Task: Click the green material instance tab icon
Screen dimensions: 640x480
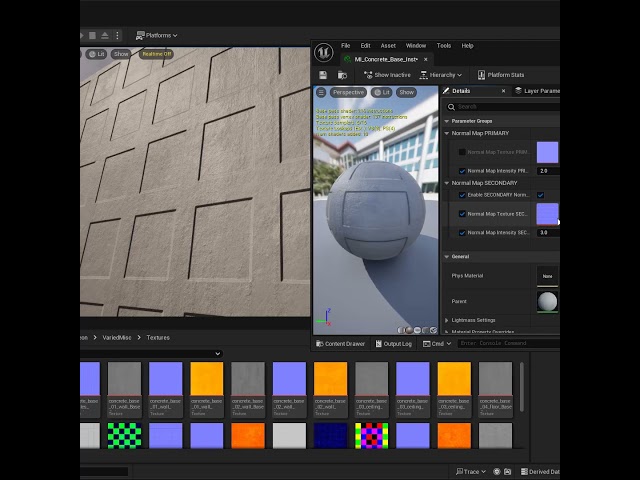Action: pos(347,59)
